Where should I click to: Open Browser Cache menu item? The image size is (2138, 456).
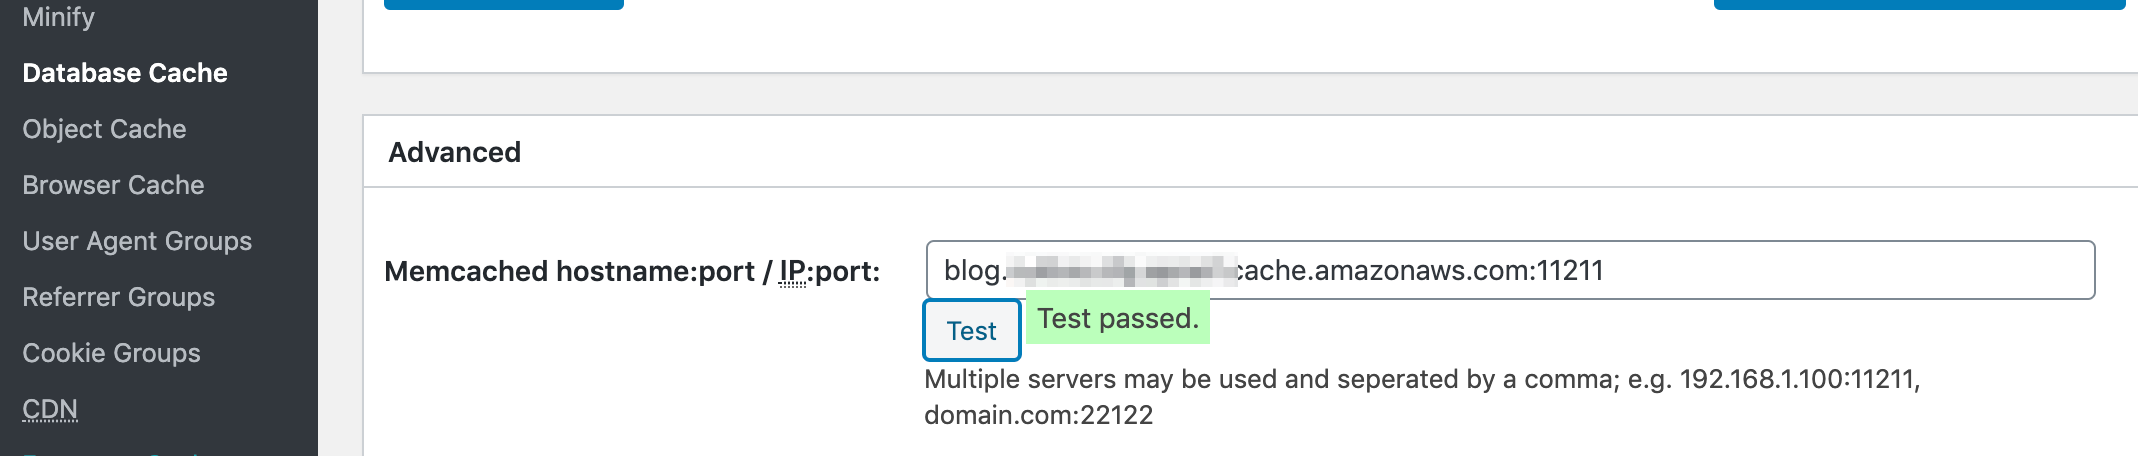point(113,185)
